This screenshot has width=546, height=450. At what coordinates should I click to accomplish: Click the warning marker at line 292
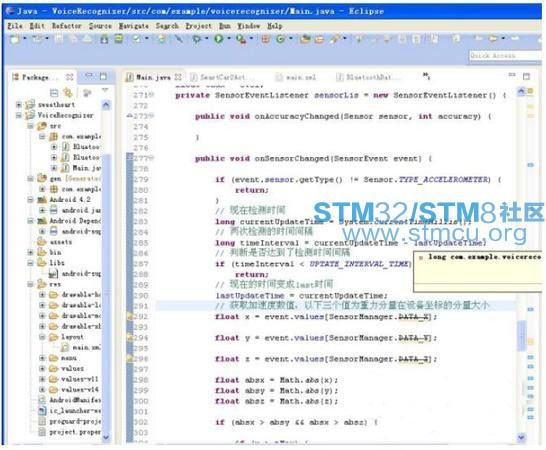click(x=130, y=316)
